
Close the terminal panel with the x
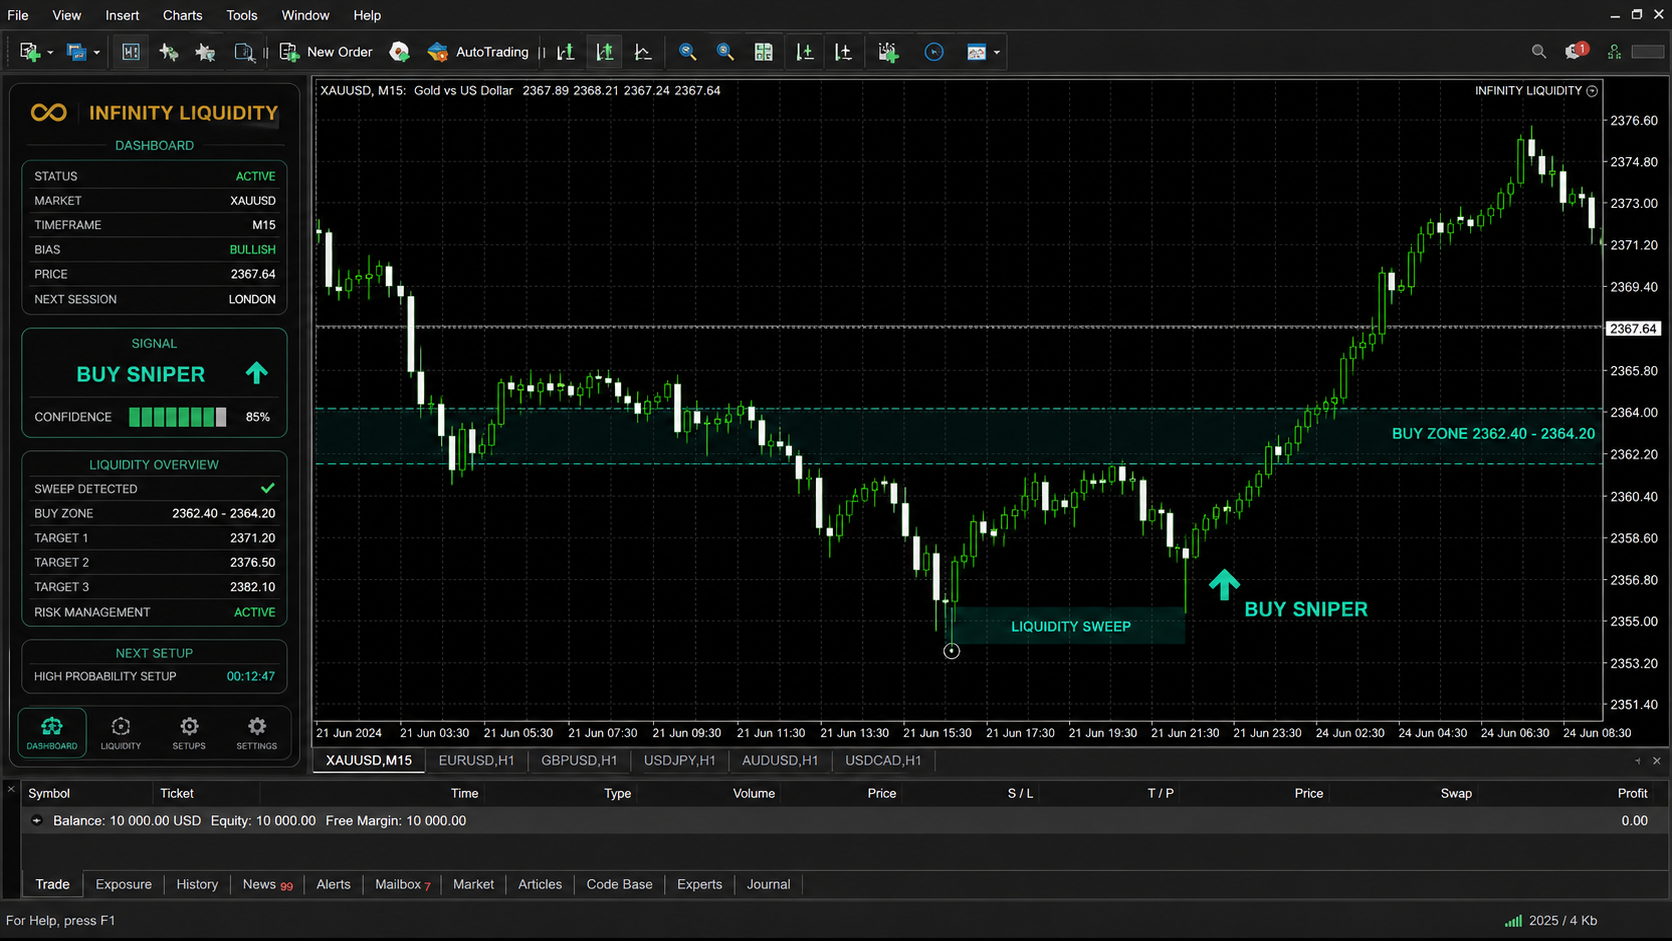11,790
